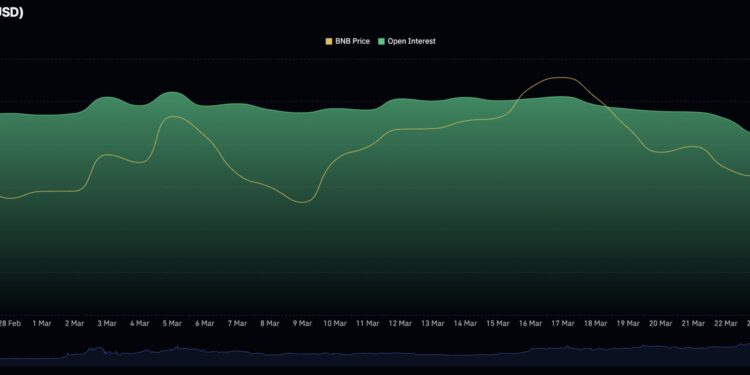
Task: Click the green Open Interest color swatch
Action: coord(381,41)
